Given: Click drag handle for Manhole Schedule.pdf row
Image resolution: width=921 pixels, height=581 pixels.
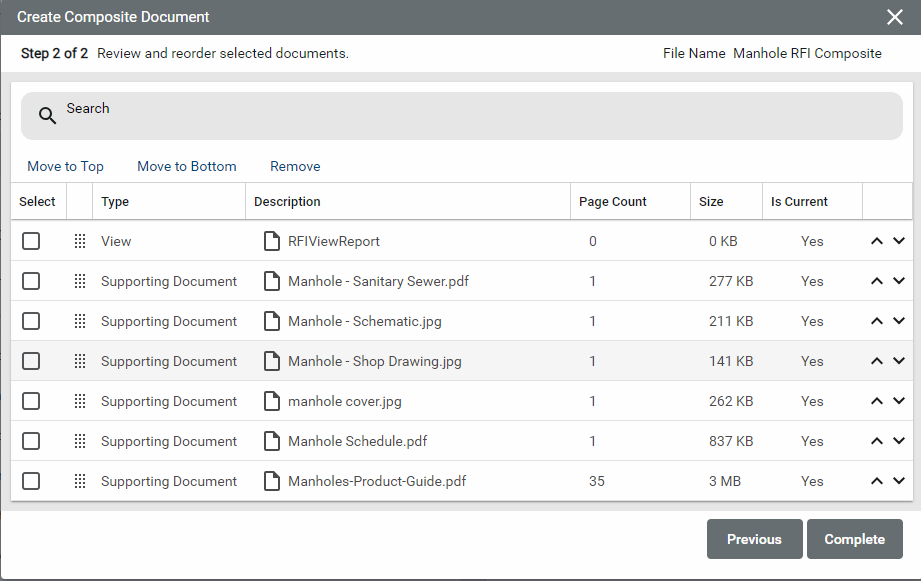Looking at the screenshot, I should click(x=80, y=441).
